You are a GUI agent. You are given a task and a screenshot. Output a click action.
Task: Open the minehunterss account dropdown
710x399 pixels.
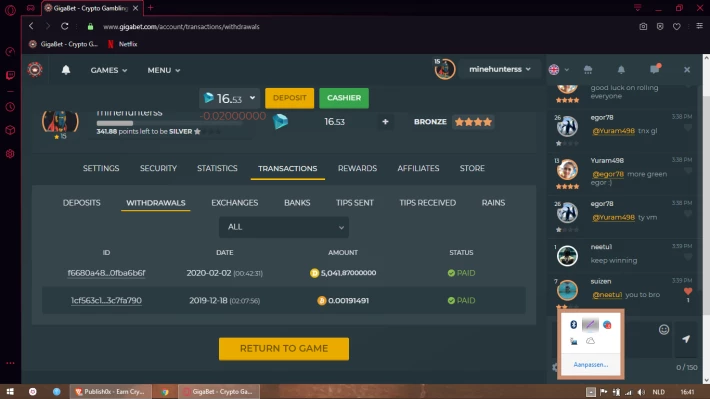click(499, 69)
